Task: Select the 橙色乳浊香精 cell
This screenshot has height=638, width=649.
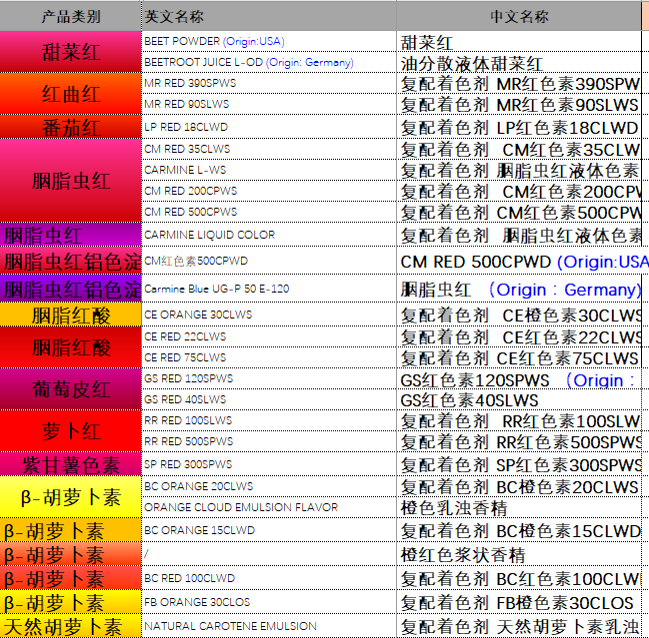Action: (x=519, y=507)
